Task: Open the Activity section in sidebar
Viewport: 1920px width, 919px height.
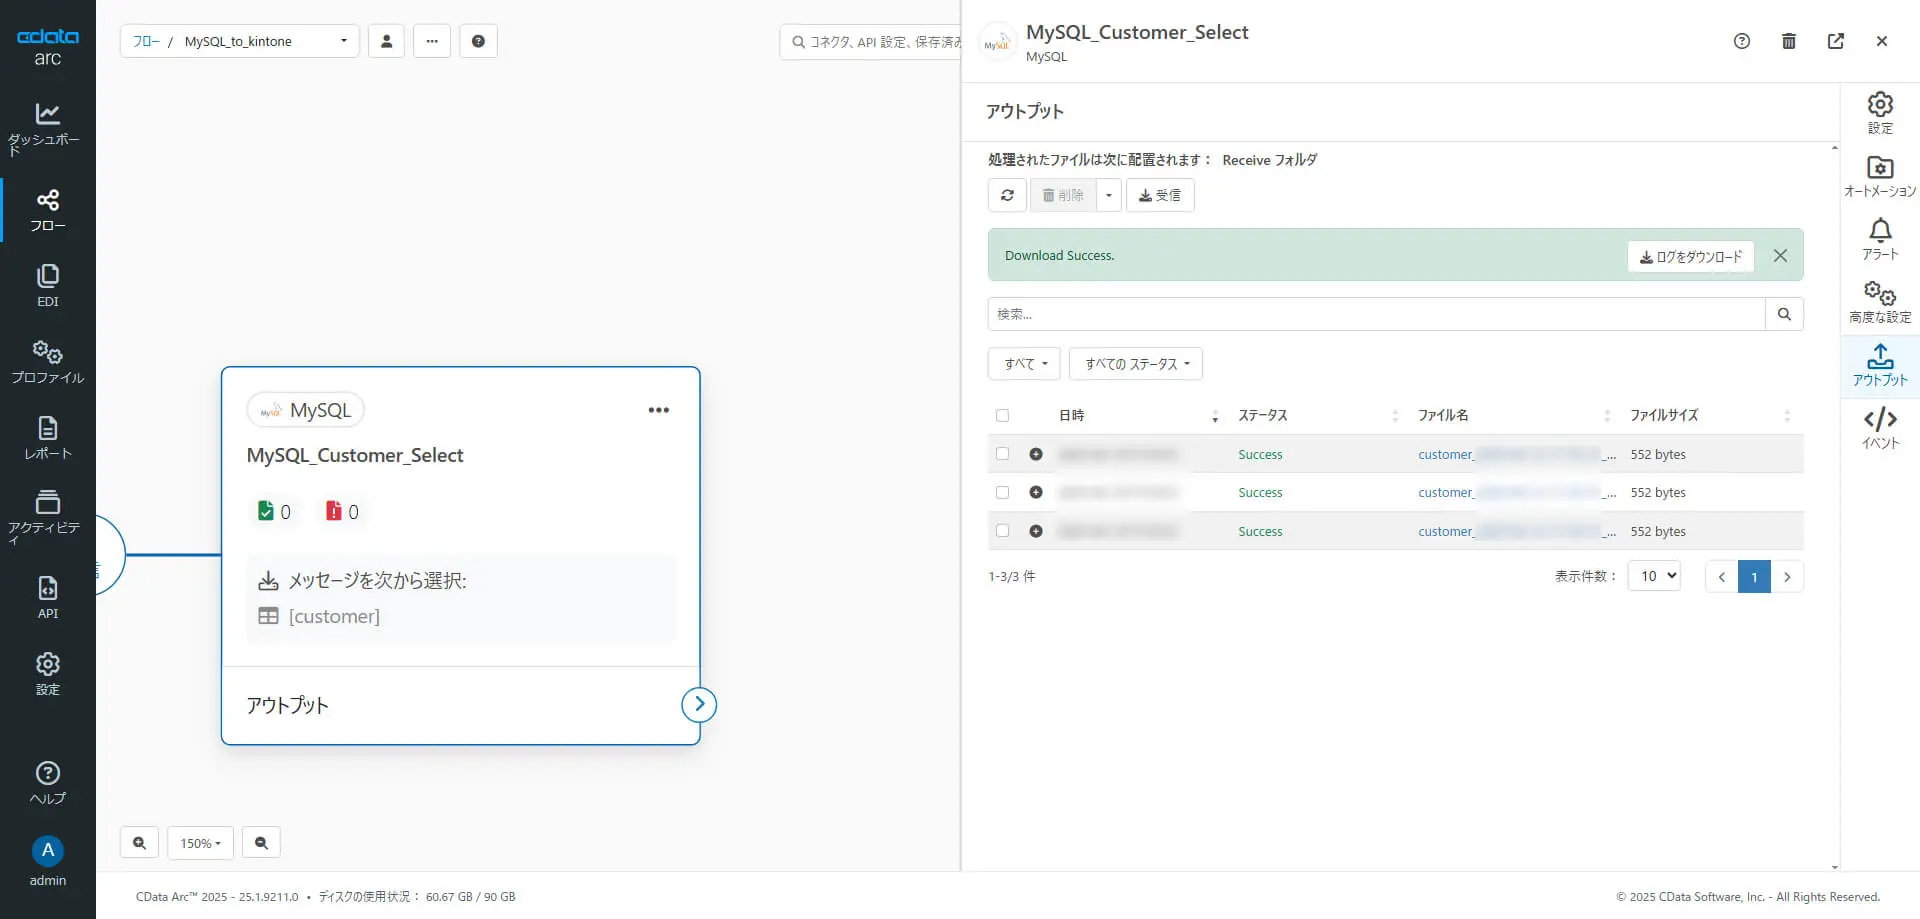Action: pyautogui.click(x=47, y=517)
